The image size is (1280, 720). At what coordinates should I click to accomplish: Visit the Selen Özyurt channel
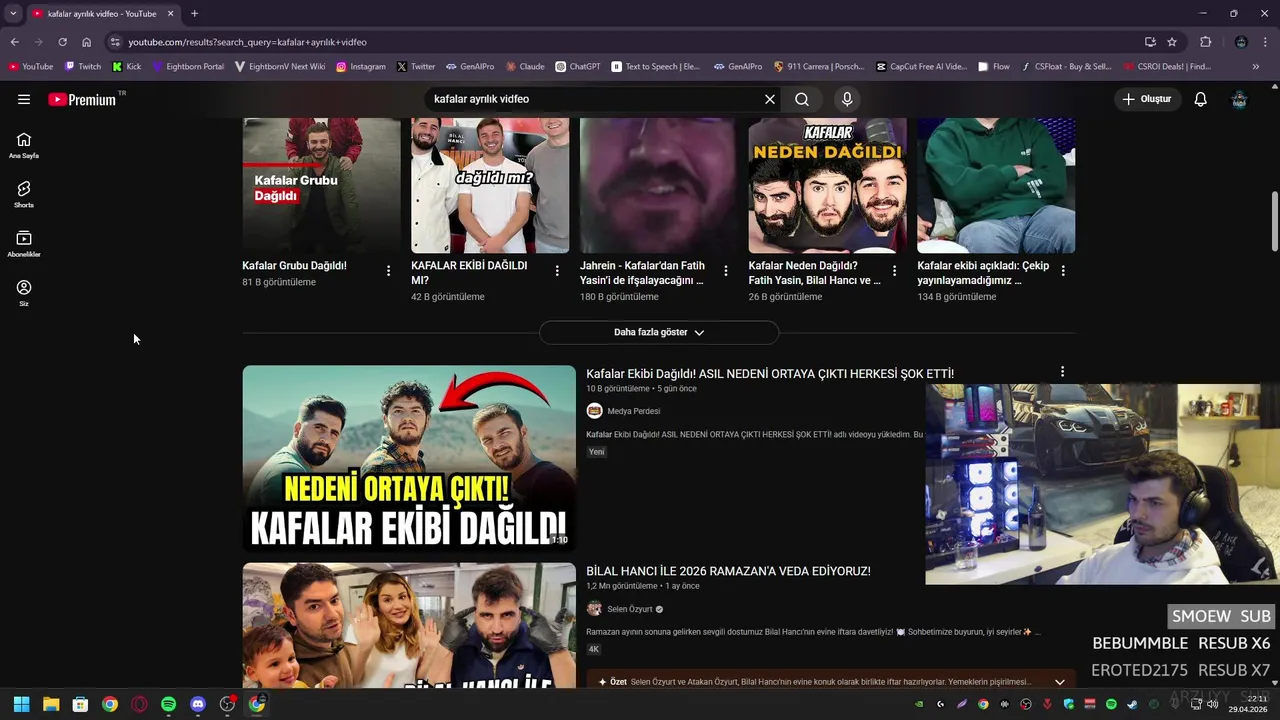point(629,609)
